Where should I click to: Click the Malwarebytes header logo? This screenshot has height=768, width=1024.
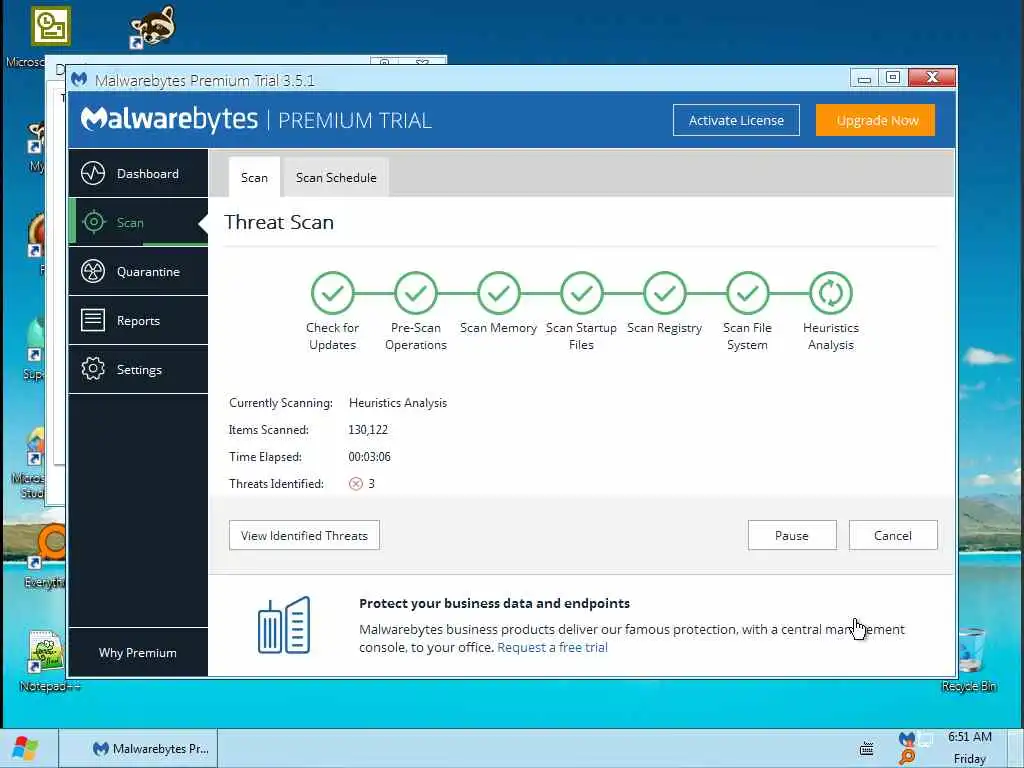pos(169,120)
